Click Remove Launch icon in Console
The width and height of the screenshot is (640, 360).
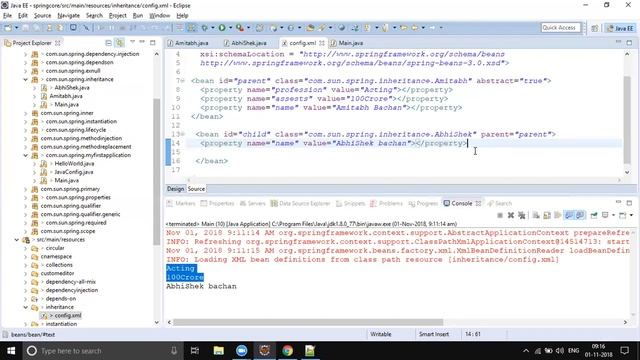(x=511, y=215)
